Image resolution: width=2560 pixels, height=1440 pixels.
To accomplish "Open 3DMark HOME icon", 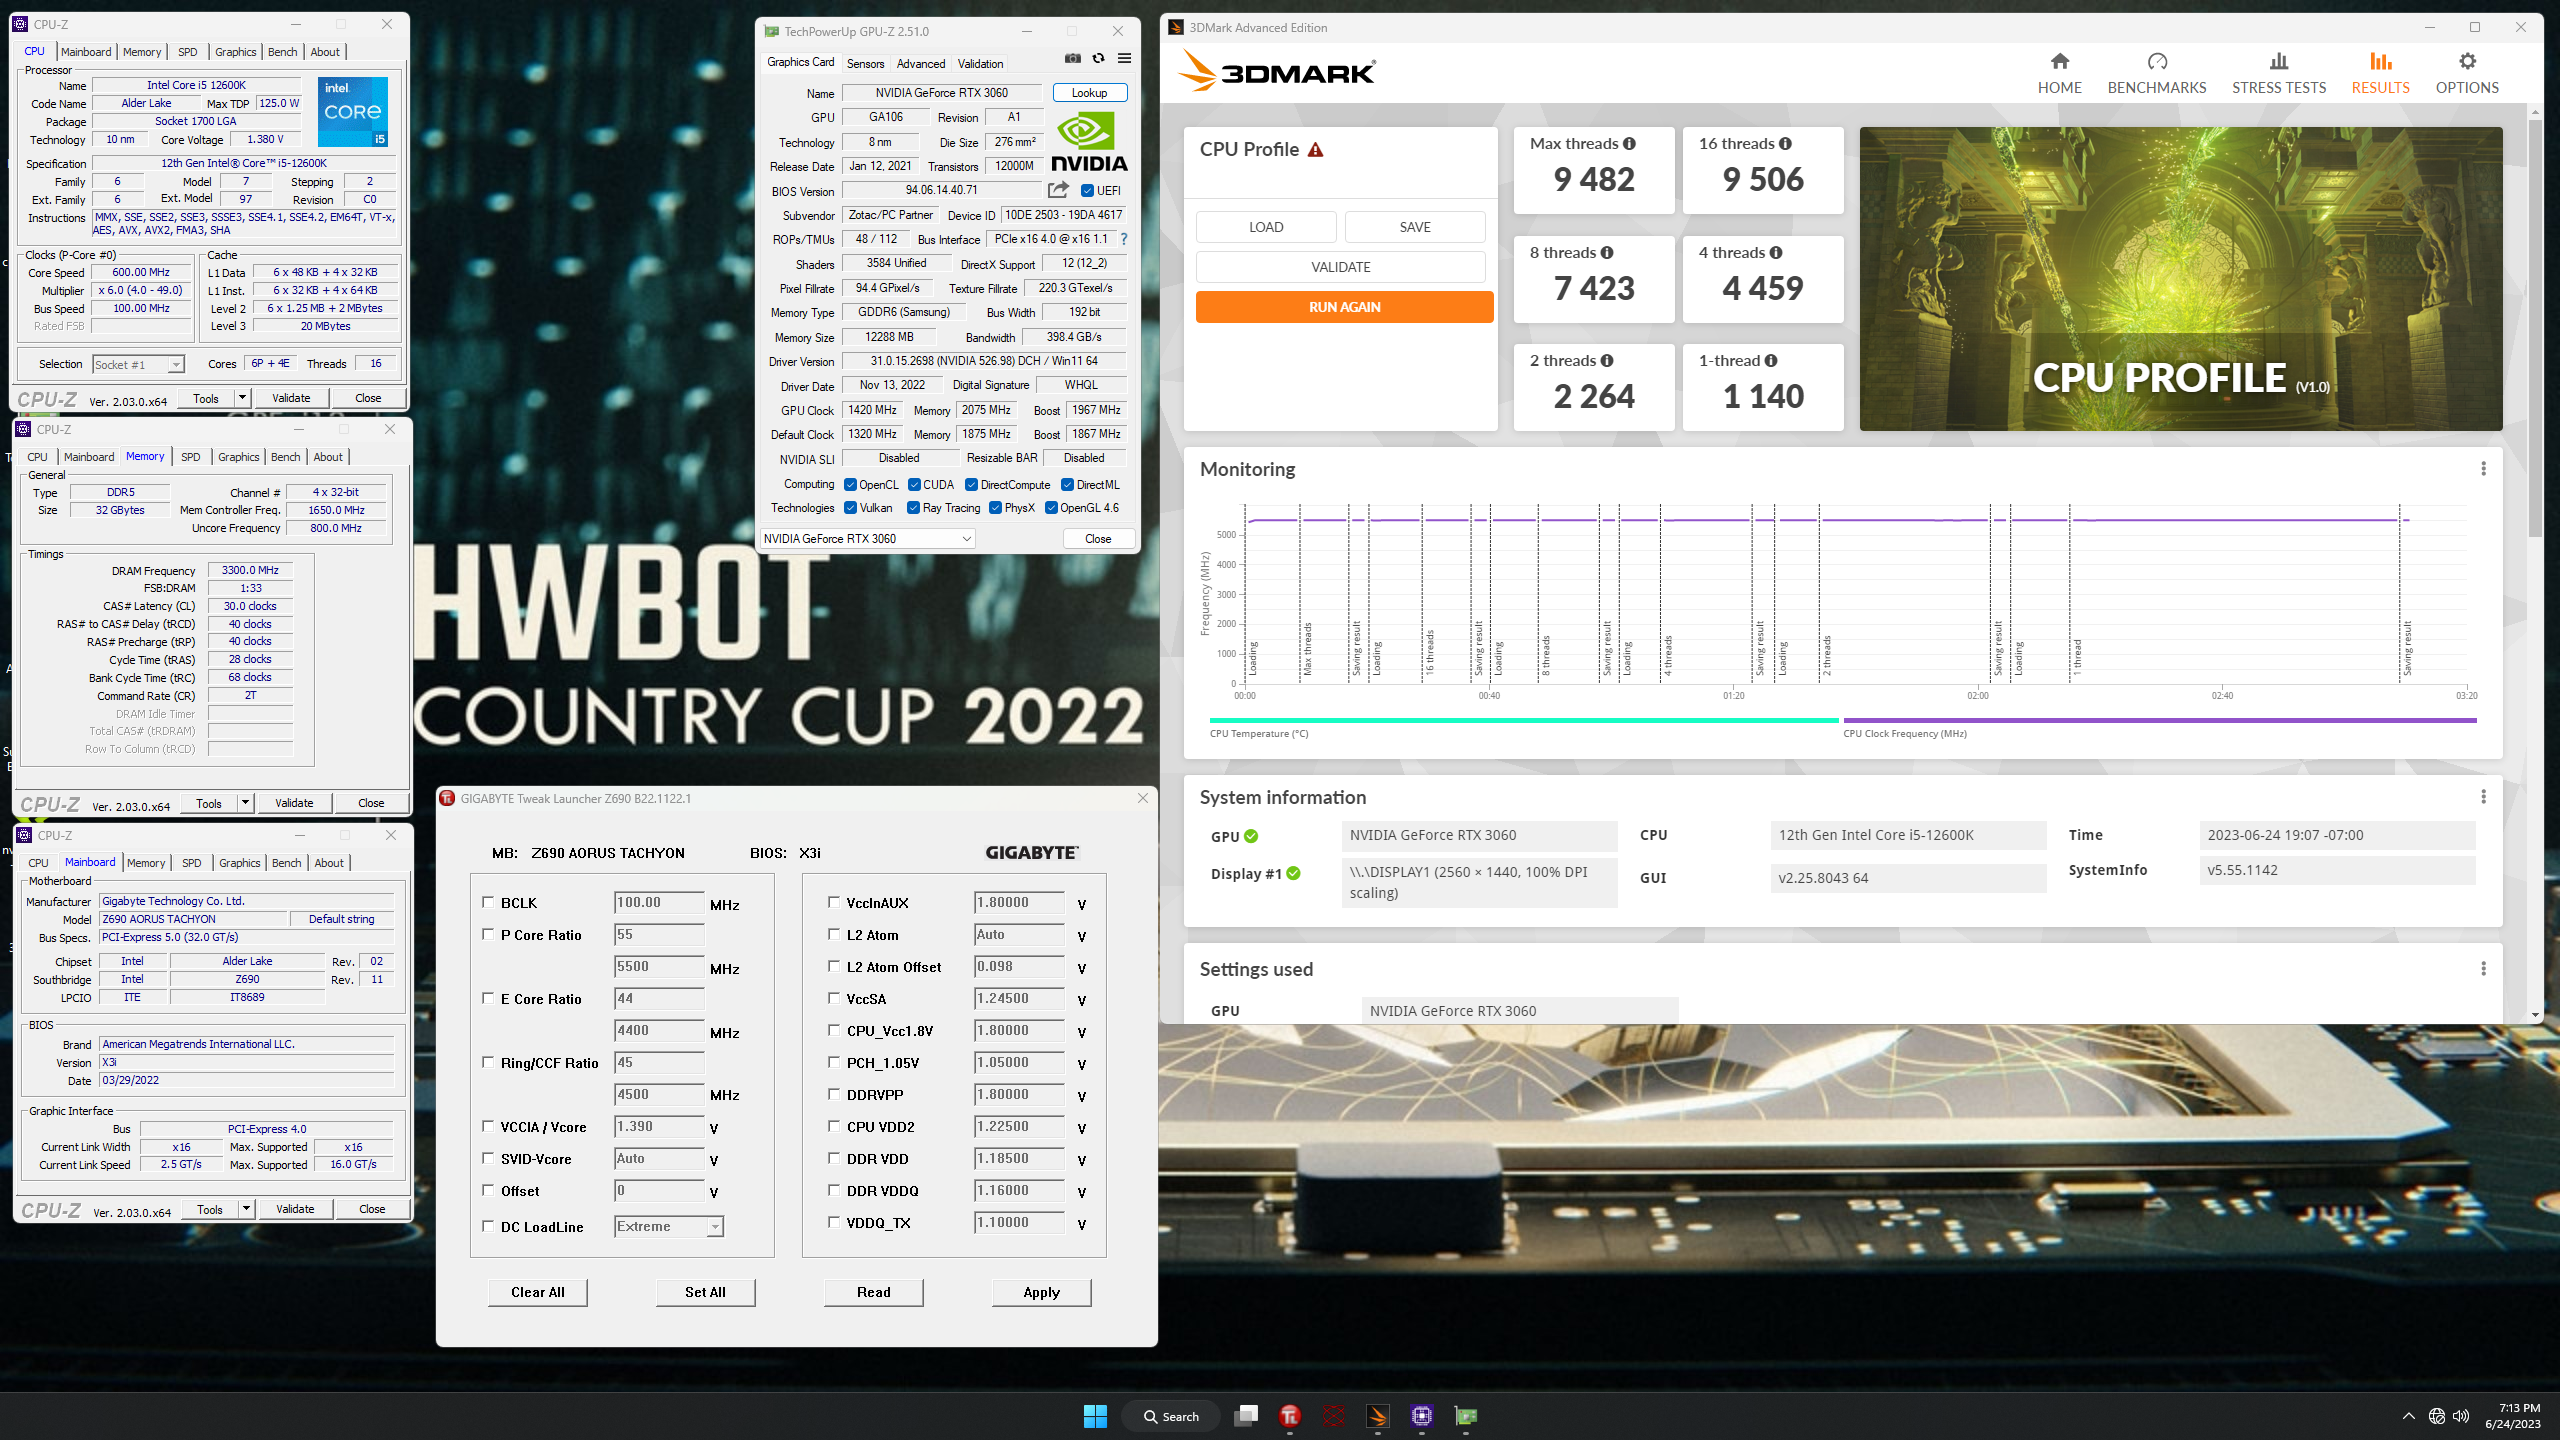I will [2059, 61].
